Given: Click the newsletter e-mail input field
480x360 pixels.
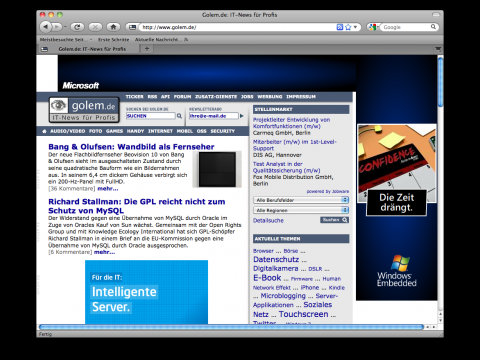Looking at the screenshot, I should [x=214, y=116].
